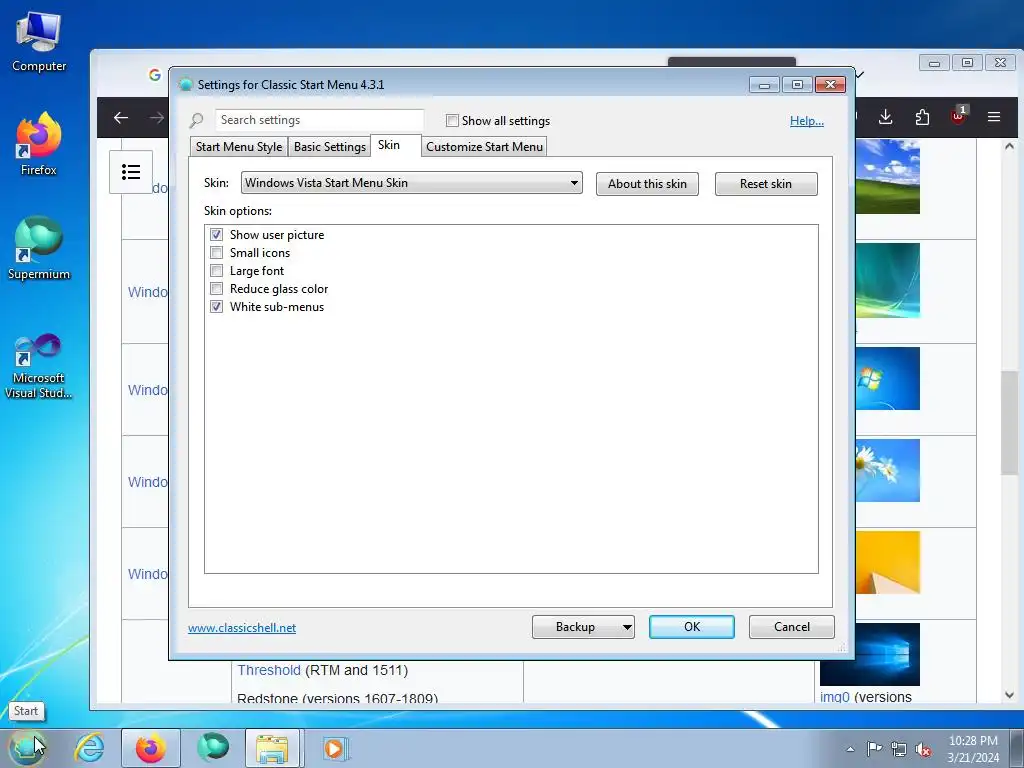This screenshot has height=768, width=1024.
Task: Toggle Reduce glass color option
Action: point(216,289)
